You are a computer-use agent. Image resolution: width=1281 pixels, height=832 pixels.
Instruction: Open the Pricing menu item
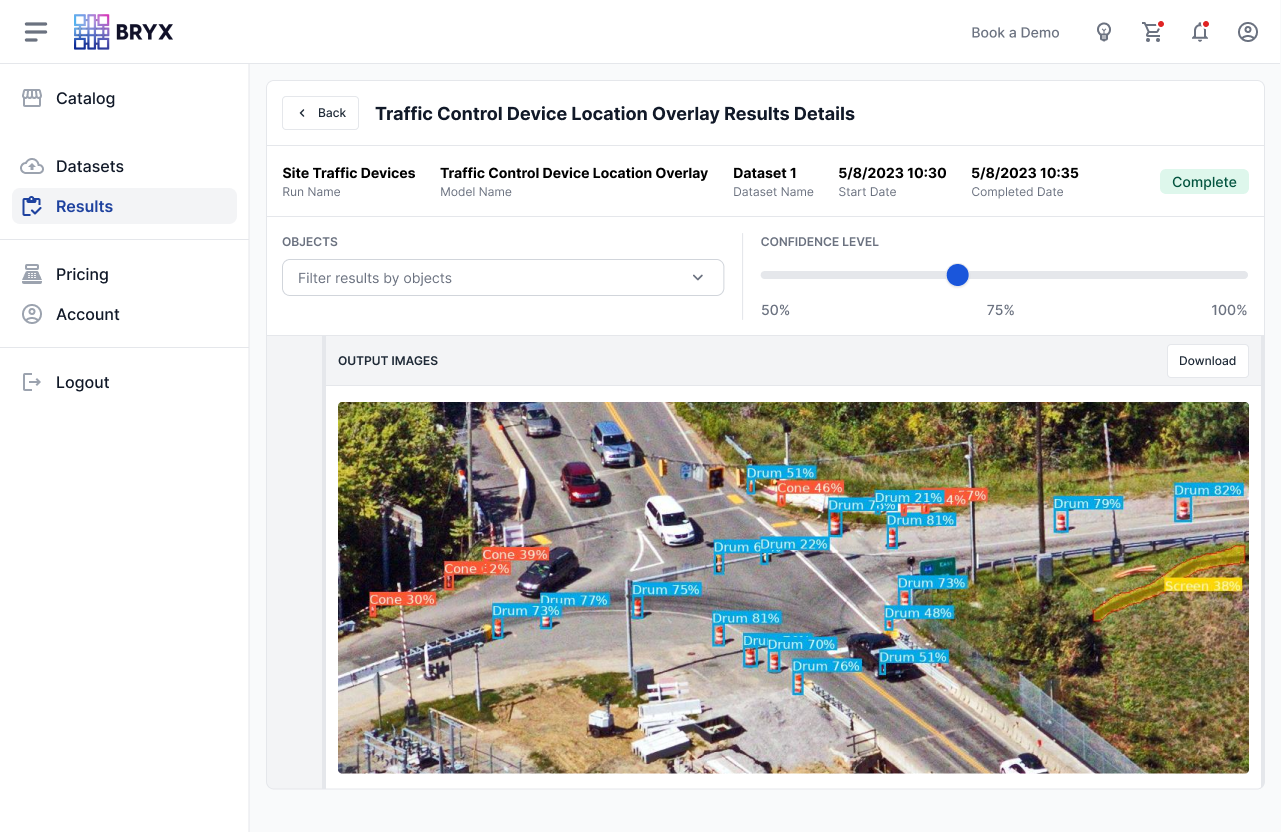pos(82,274)
